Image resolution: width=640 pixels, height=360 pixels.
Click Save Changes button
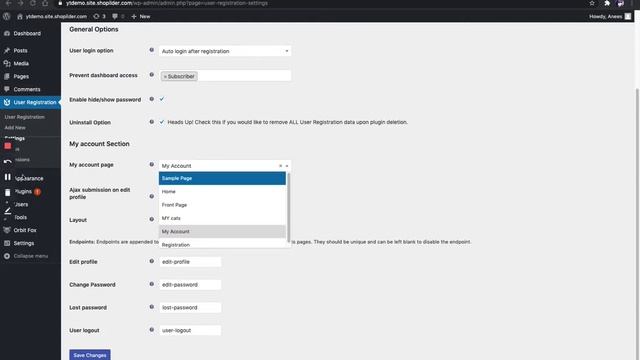(90, 355)
